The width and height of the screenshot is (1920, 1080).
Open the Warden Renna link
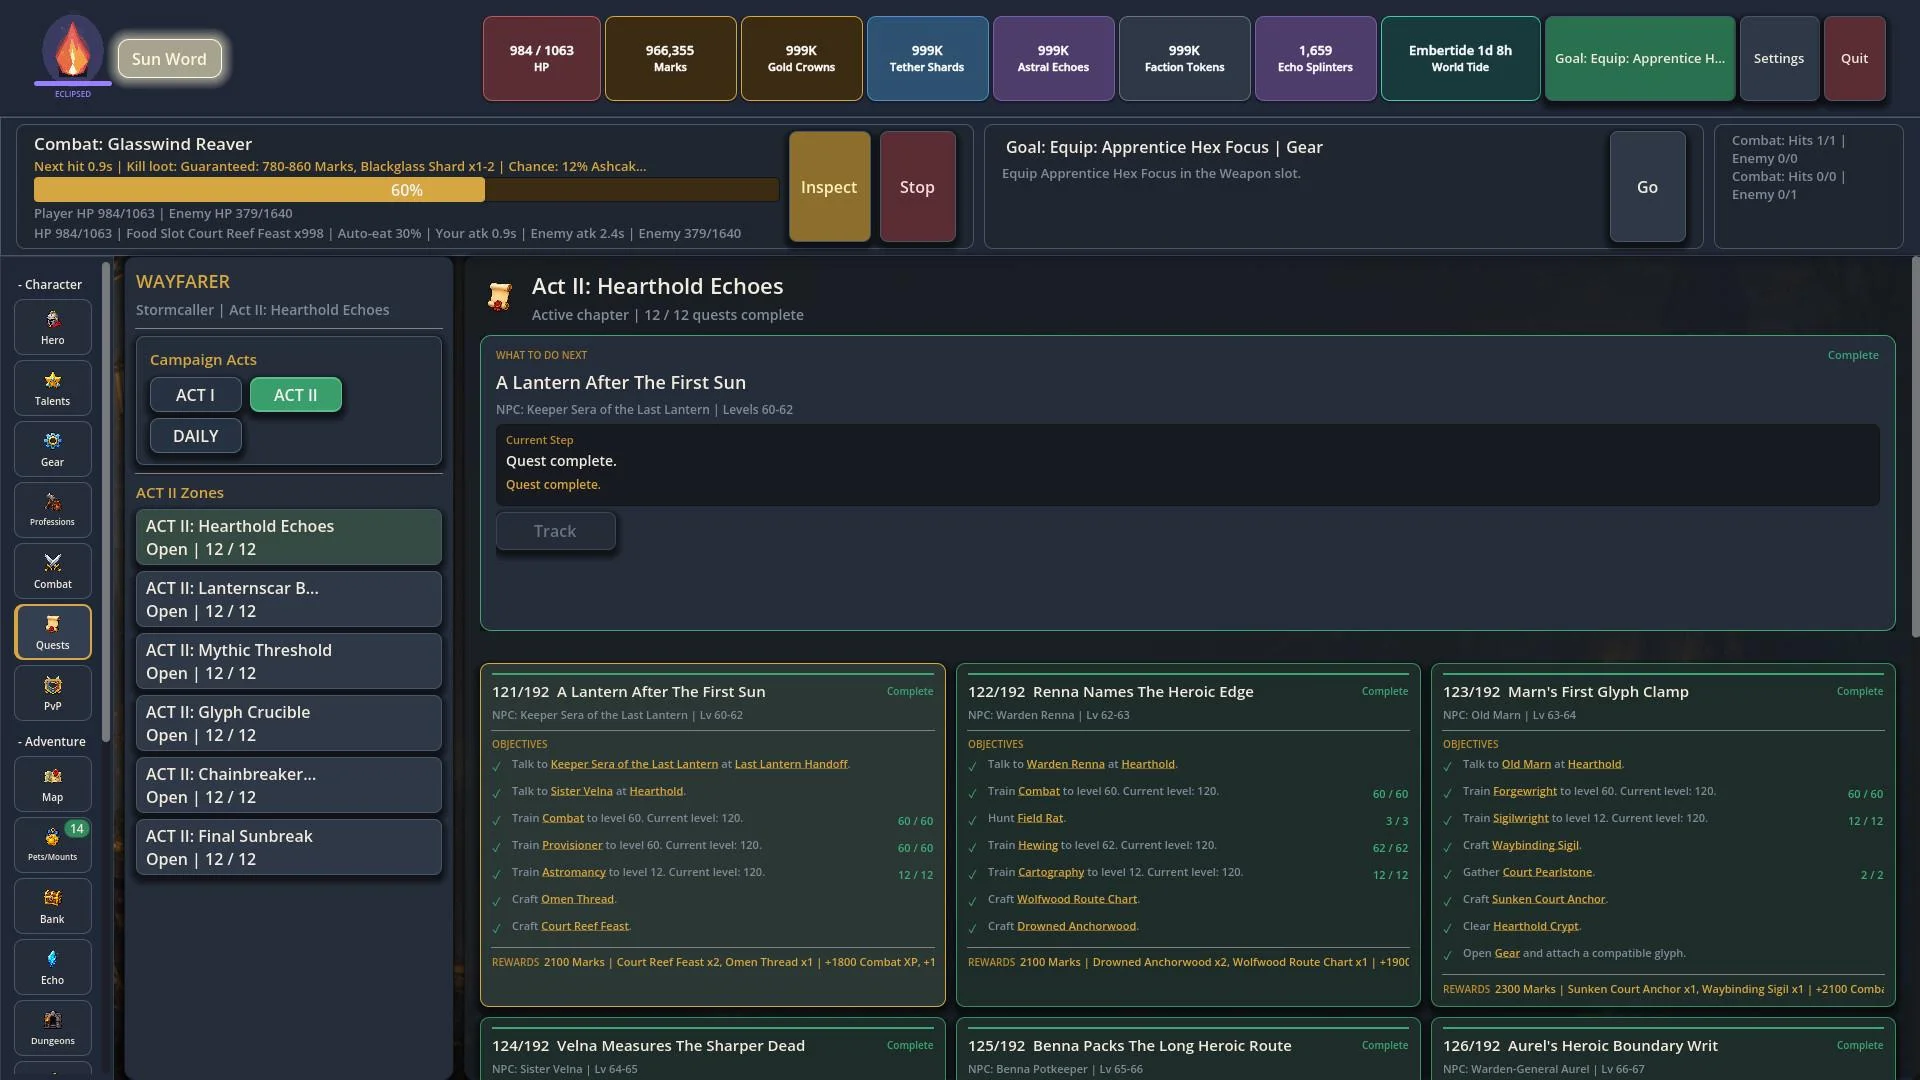[x=1066, y=764]
